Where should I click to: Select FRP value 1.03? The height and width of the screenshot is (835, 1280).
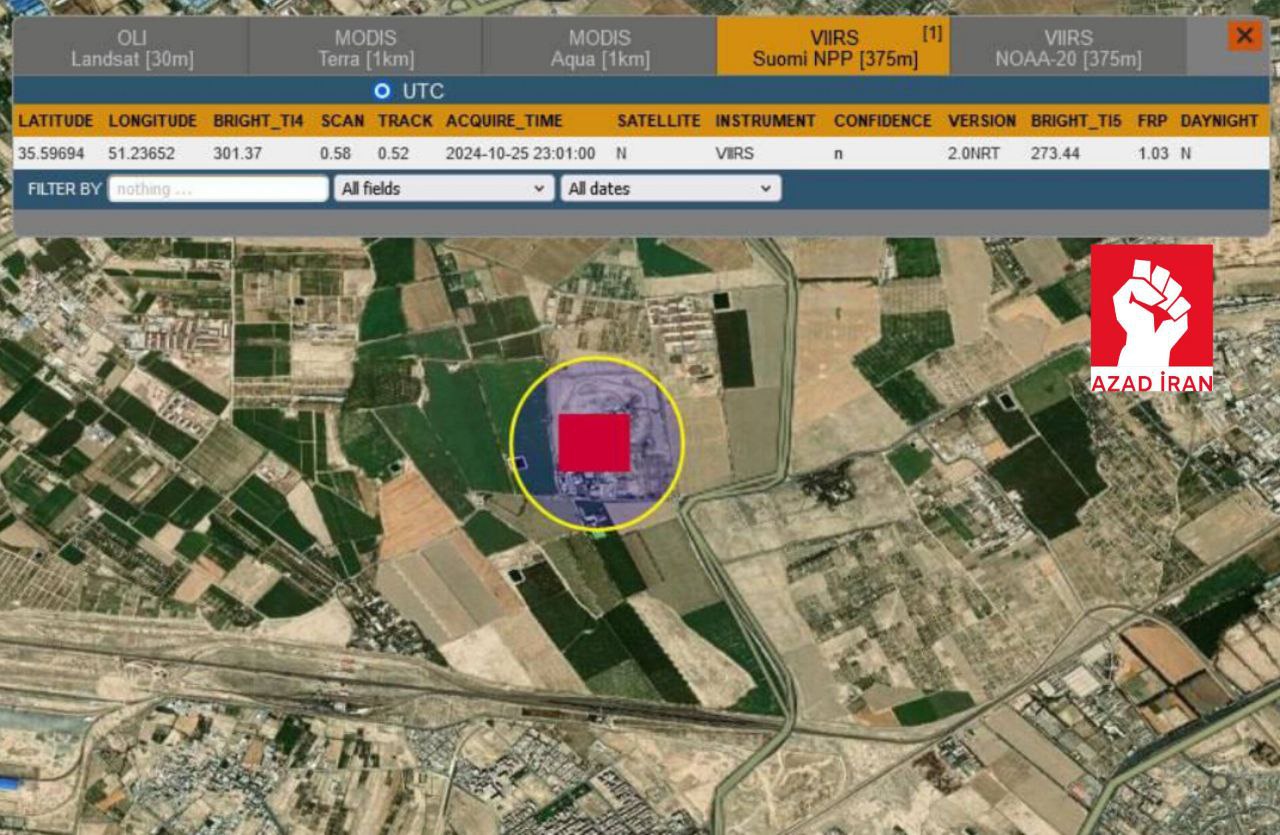click(1152, 154)
